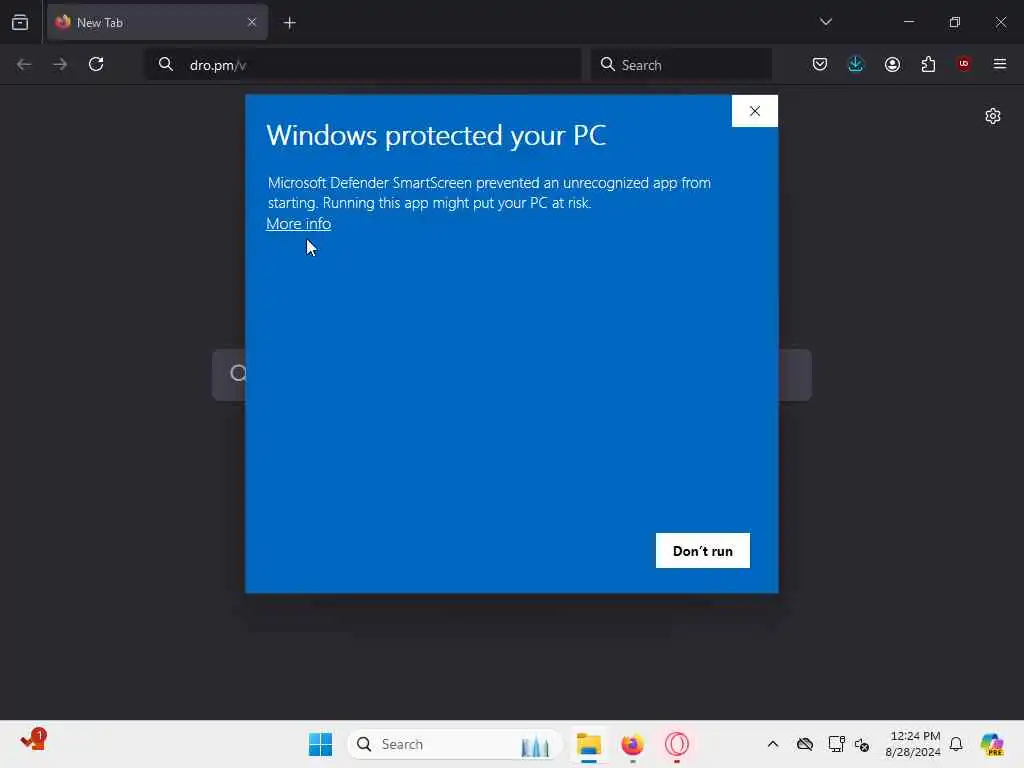Open the Windows Start menu
The image size is (1024, 768).
[x=320, y=744]
